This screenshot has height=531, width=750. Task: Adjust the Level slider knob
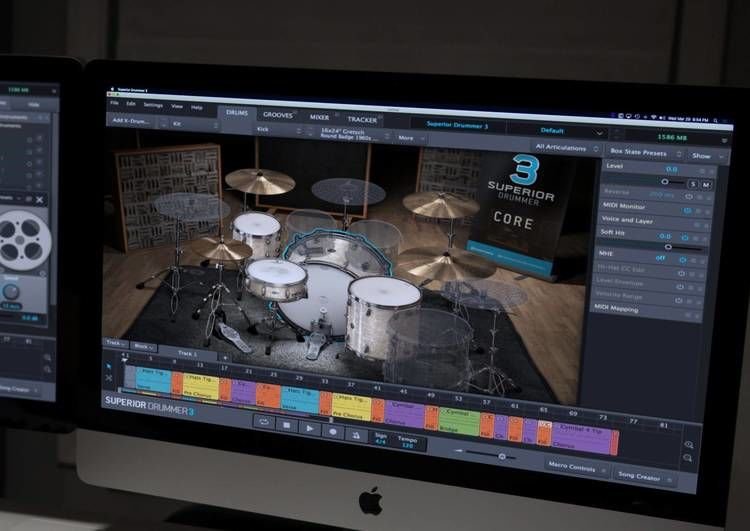click(x=664, y=182)
